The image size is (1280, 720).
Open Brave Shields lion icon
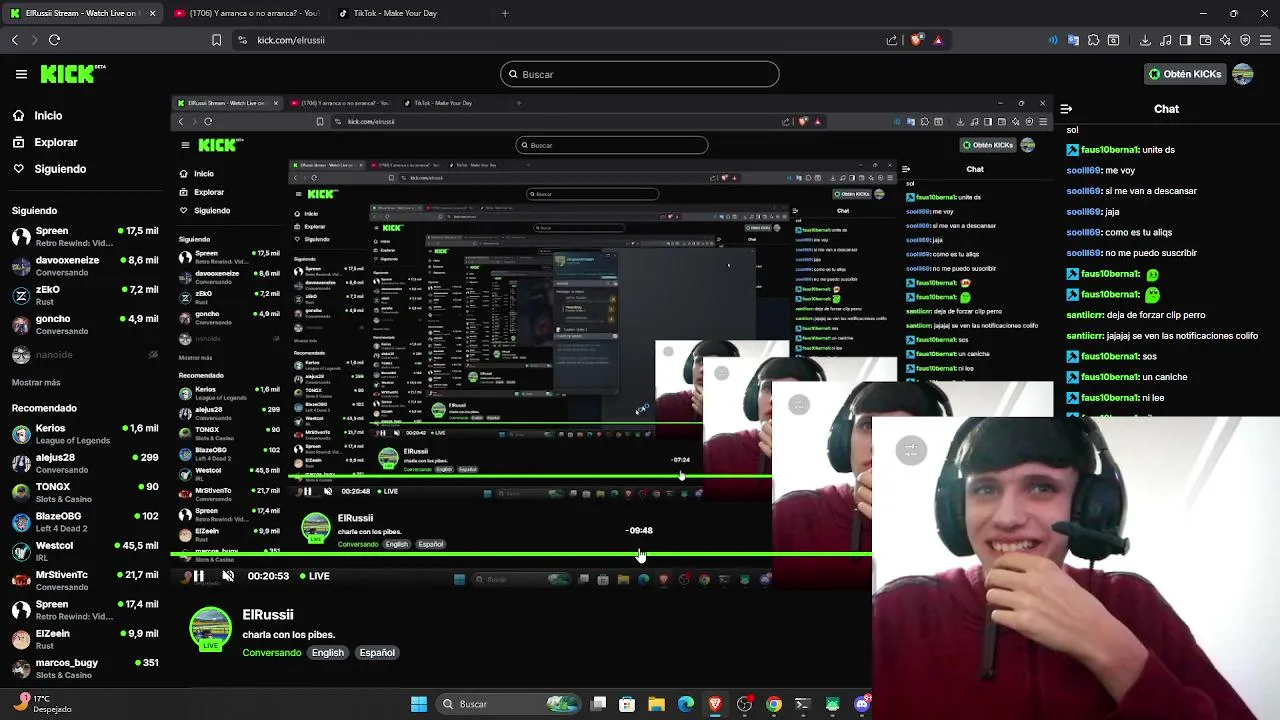coord(916,40)
